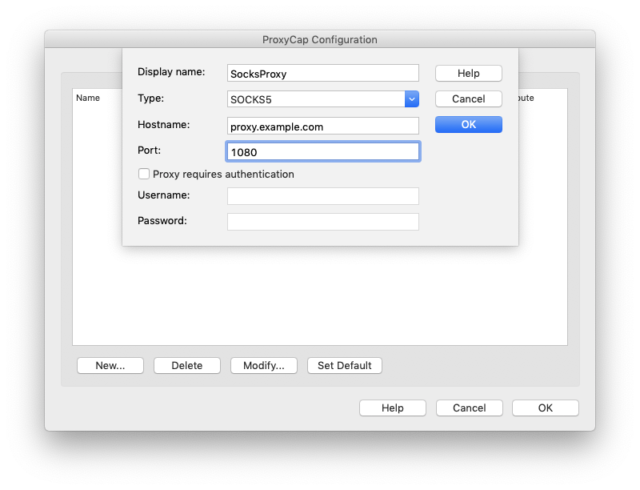This screenshot has width=640, height=490.
Task: Click Help in the ProxyCap Configuration window
Action: (393, 408)
